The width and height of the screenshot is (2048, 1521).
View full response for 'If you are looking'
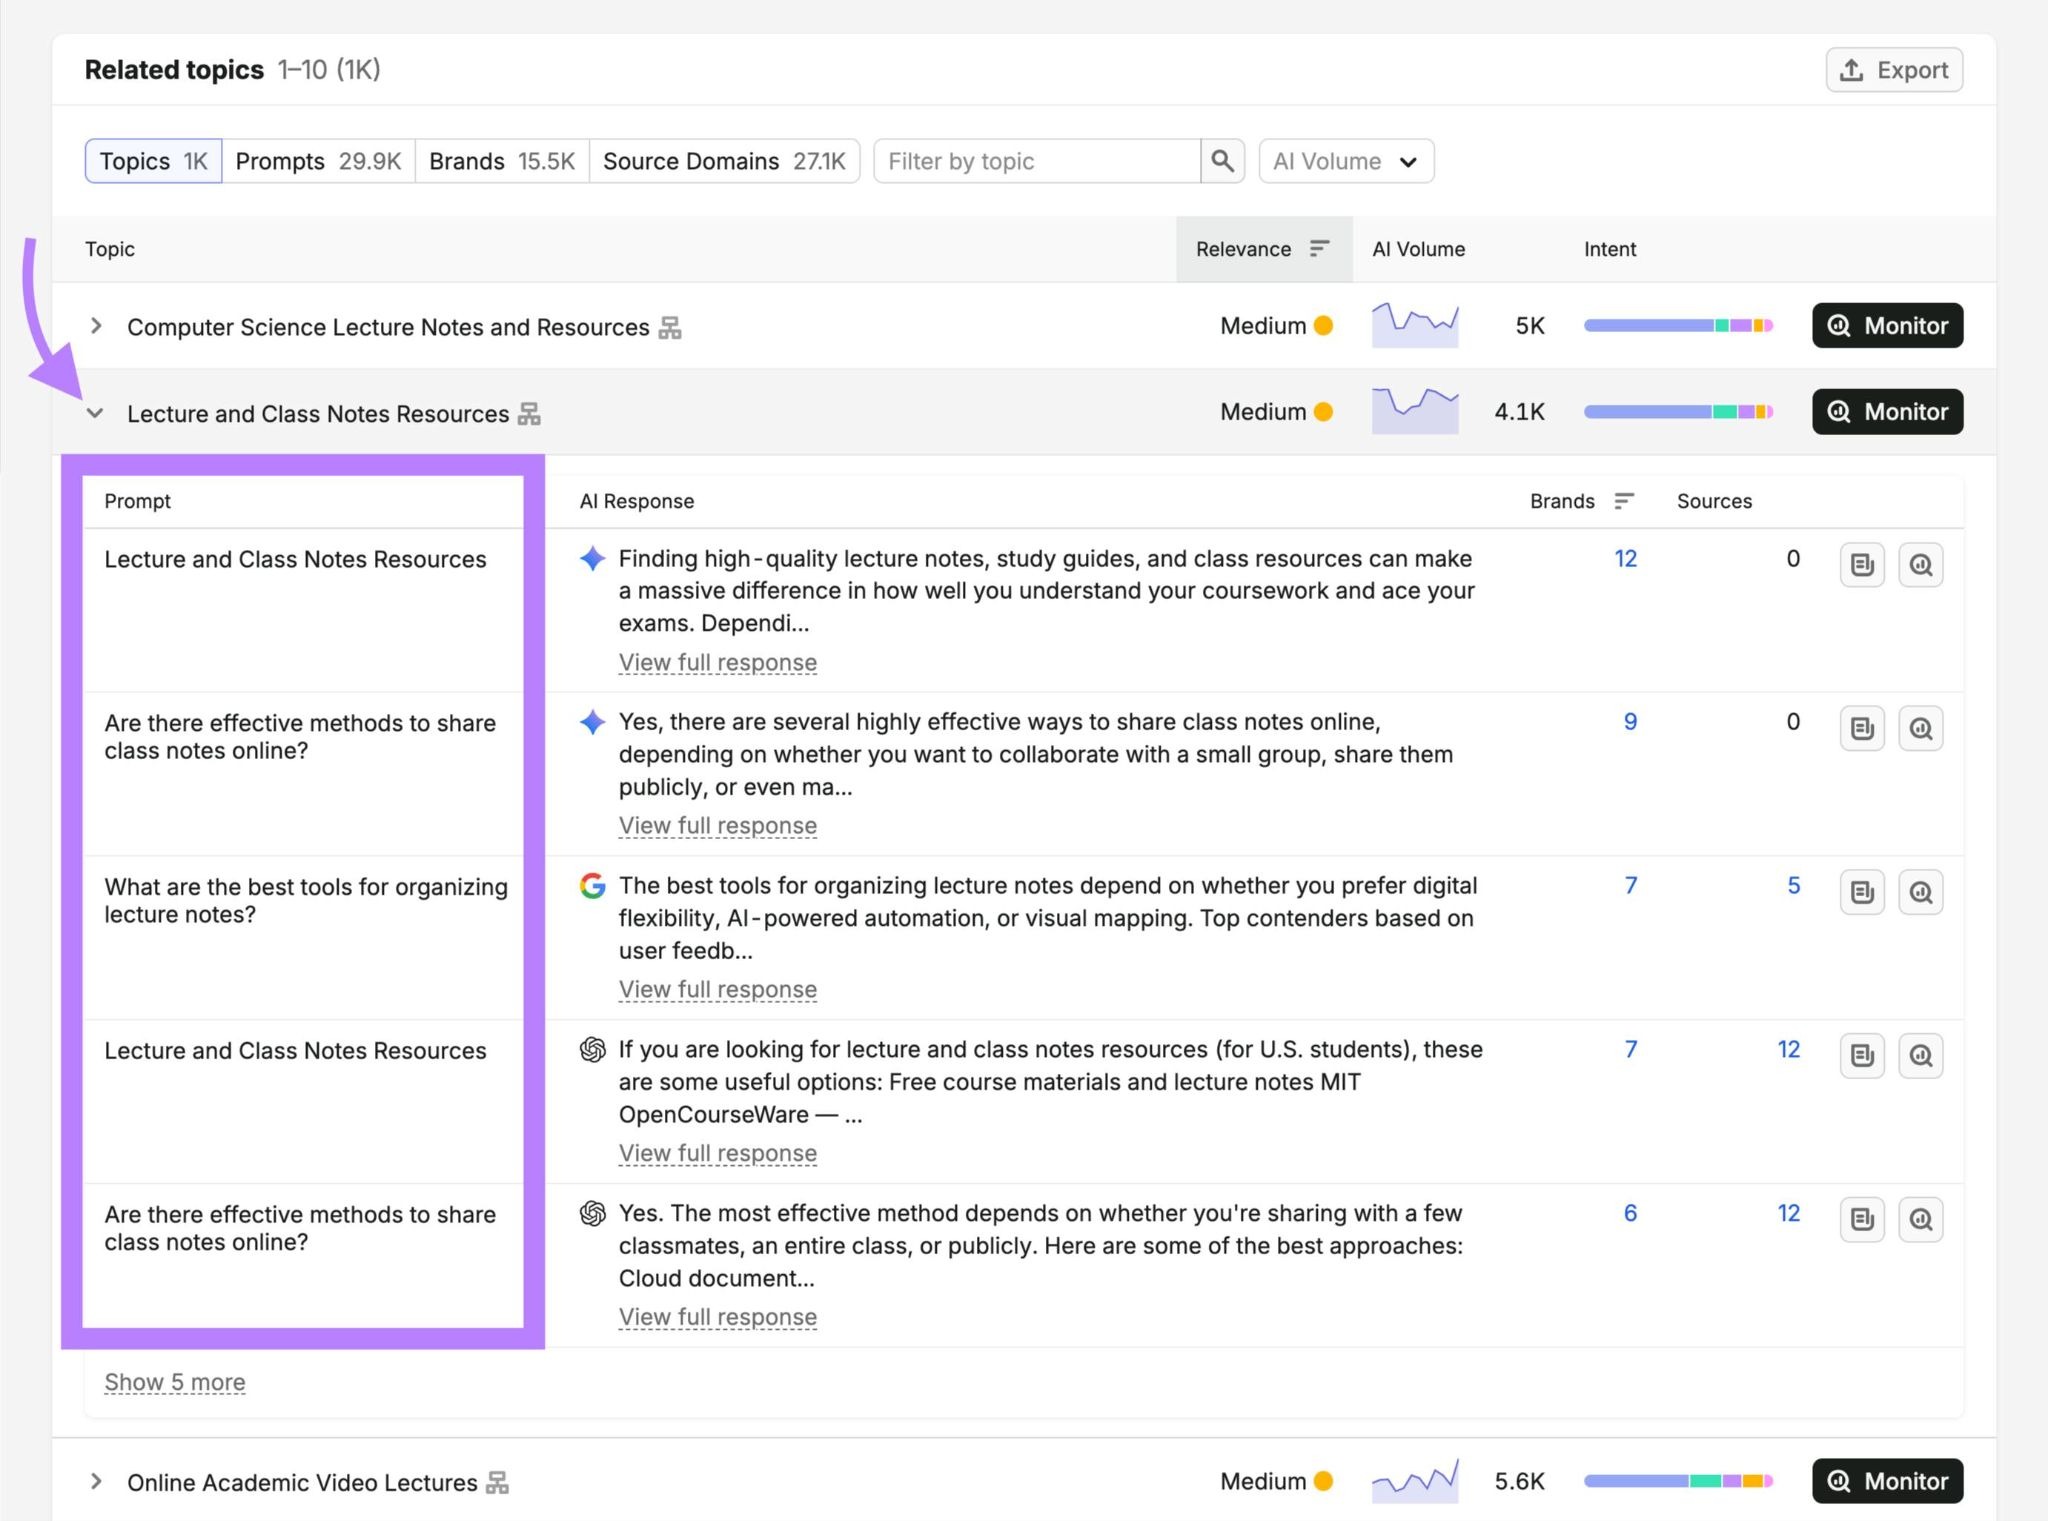point(718,1154)
